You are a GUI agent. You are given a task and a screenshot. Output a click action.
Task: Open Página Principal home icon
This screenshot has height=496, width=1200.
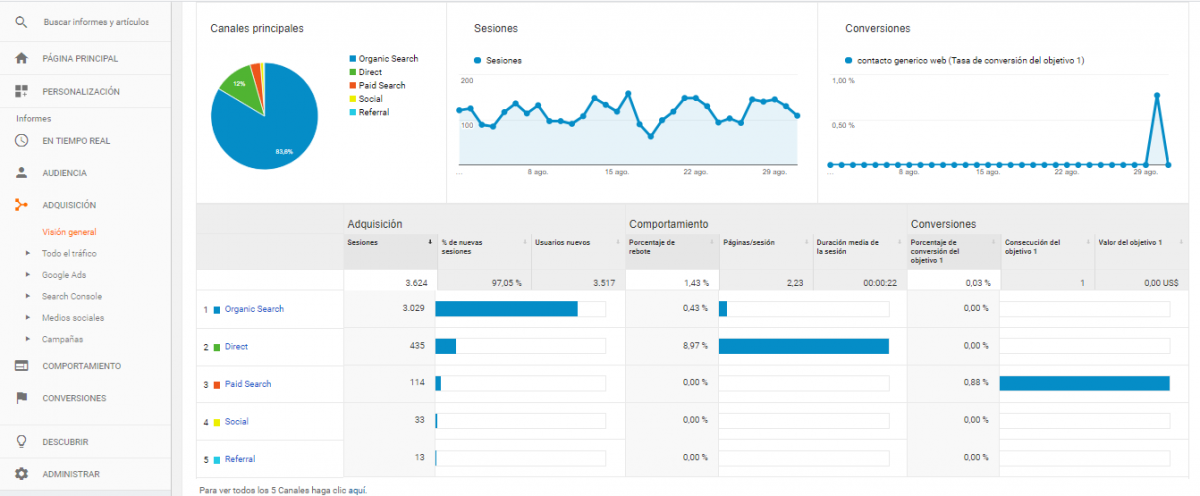pyautogui.click(x=21, y=58)
